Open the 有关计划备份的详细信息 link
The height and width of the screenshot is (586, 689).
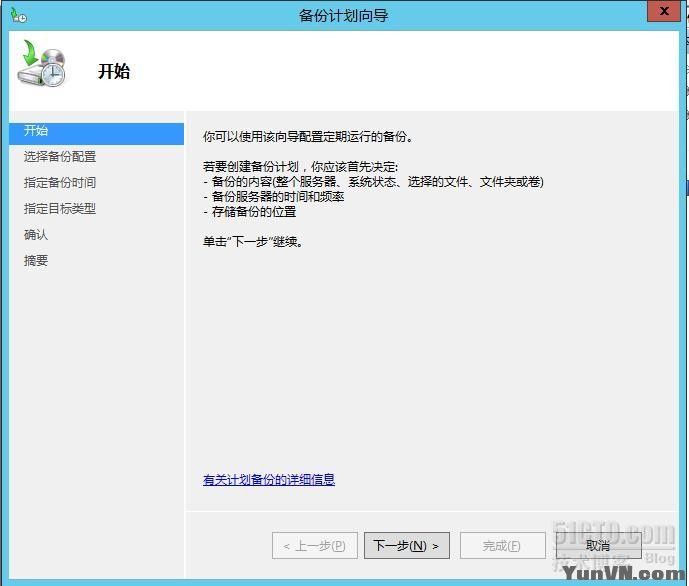tap(269, 479)
